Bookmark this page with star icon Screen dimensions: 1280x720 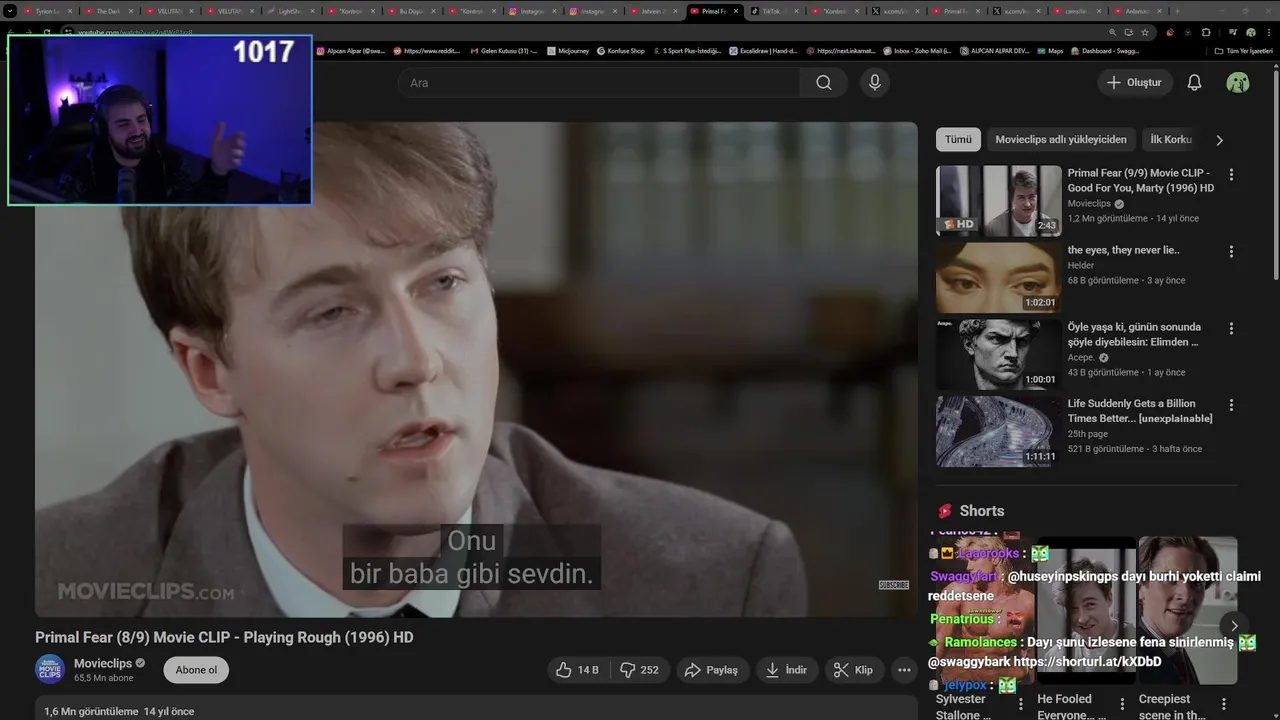pos(1145,32)
